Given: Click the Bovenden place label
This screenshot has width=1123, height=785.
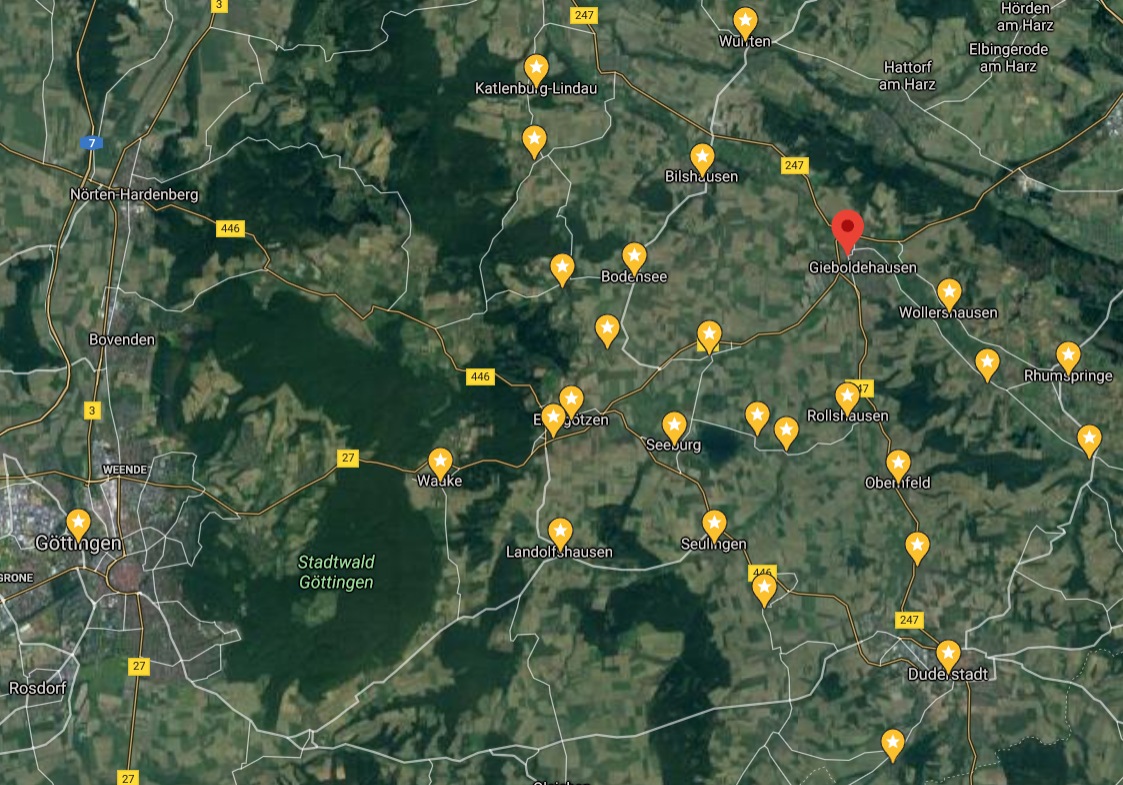Looking at the screenshot, I should pyautogui.click(x=122, y=339).
